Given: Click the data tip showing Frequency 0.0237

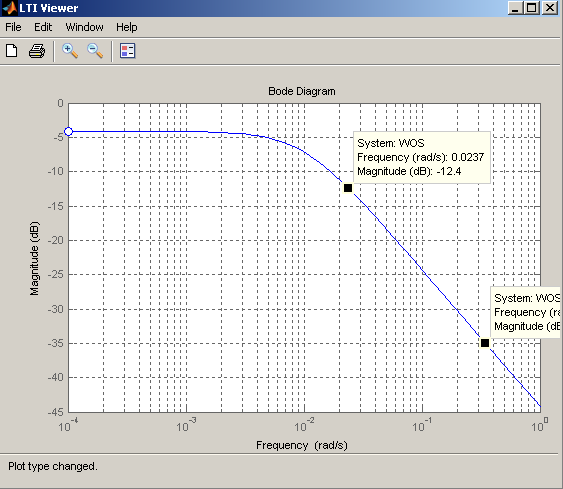Looking at the screenshot, I should click(422, 157).
